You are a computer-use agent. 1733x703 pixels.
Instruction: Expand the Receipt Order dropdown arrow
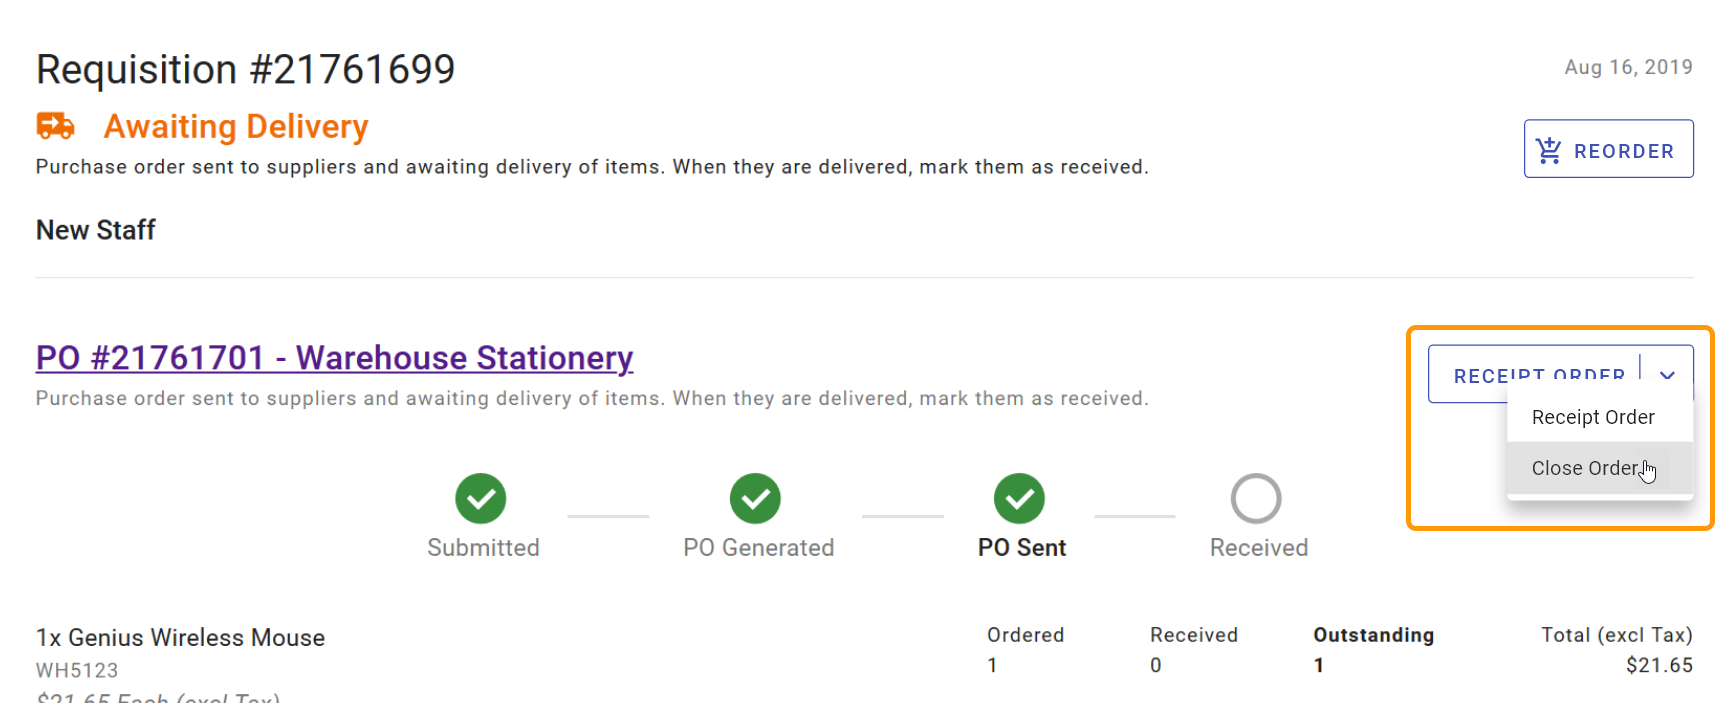[x=1667, y=374]
